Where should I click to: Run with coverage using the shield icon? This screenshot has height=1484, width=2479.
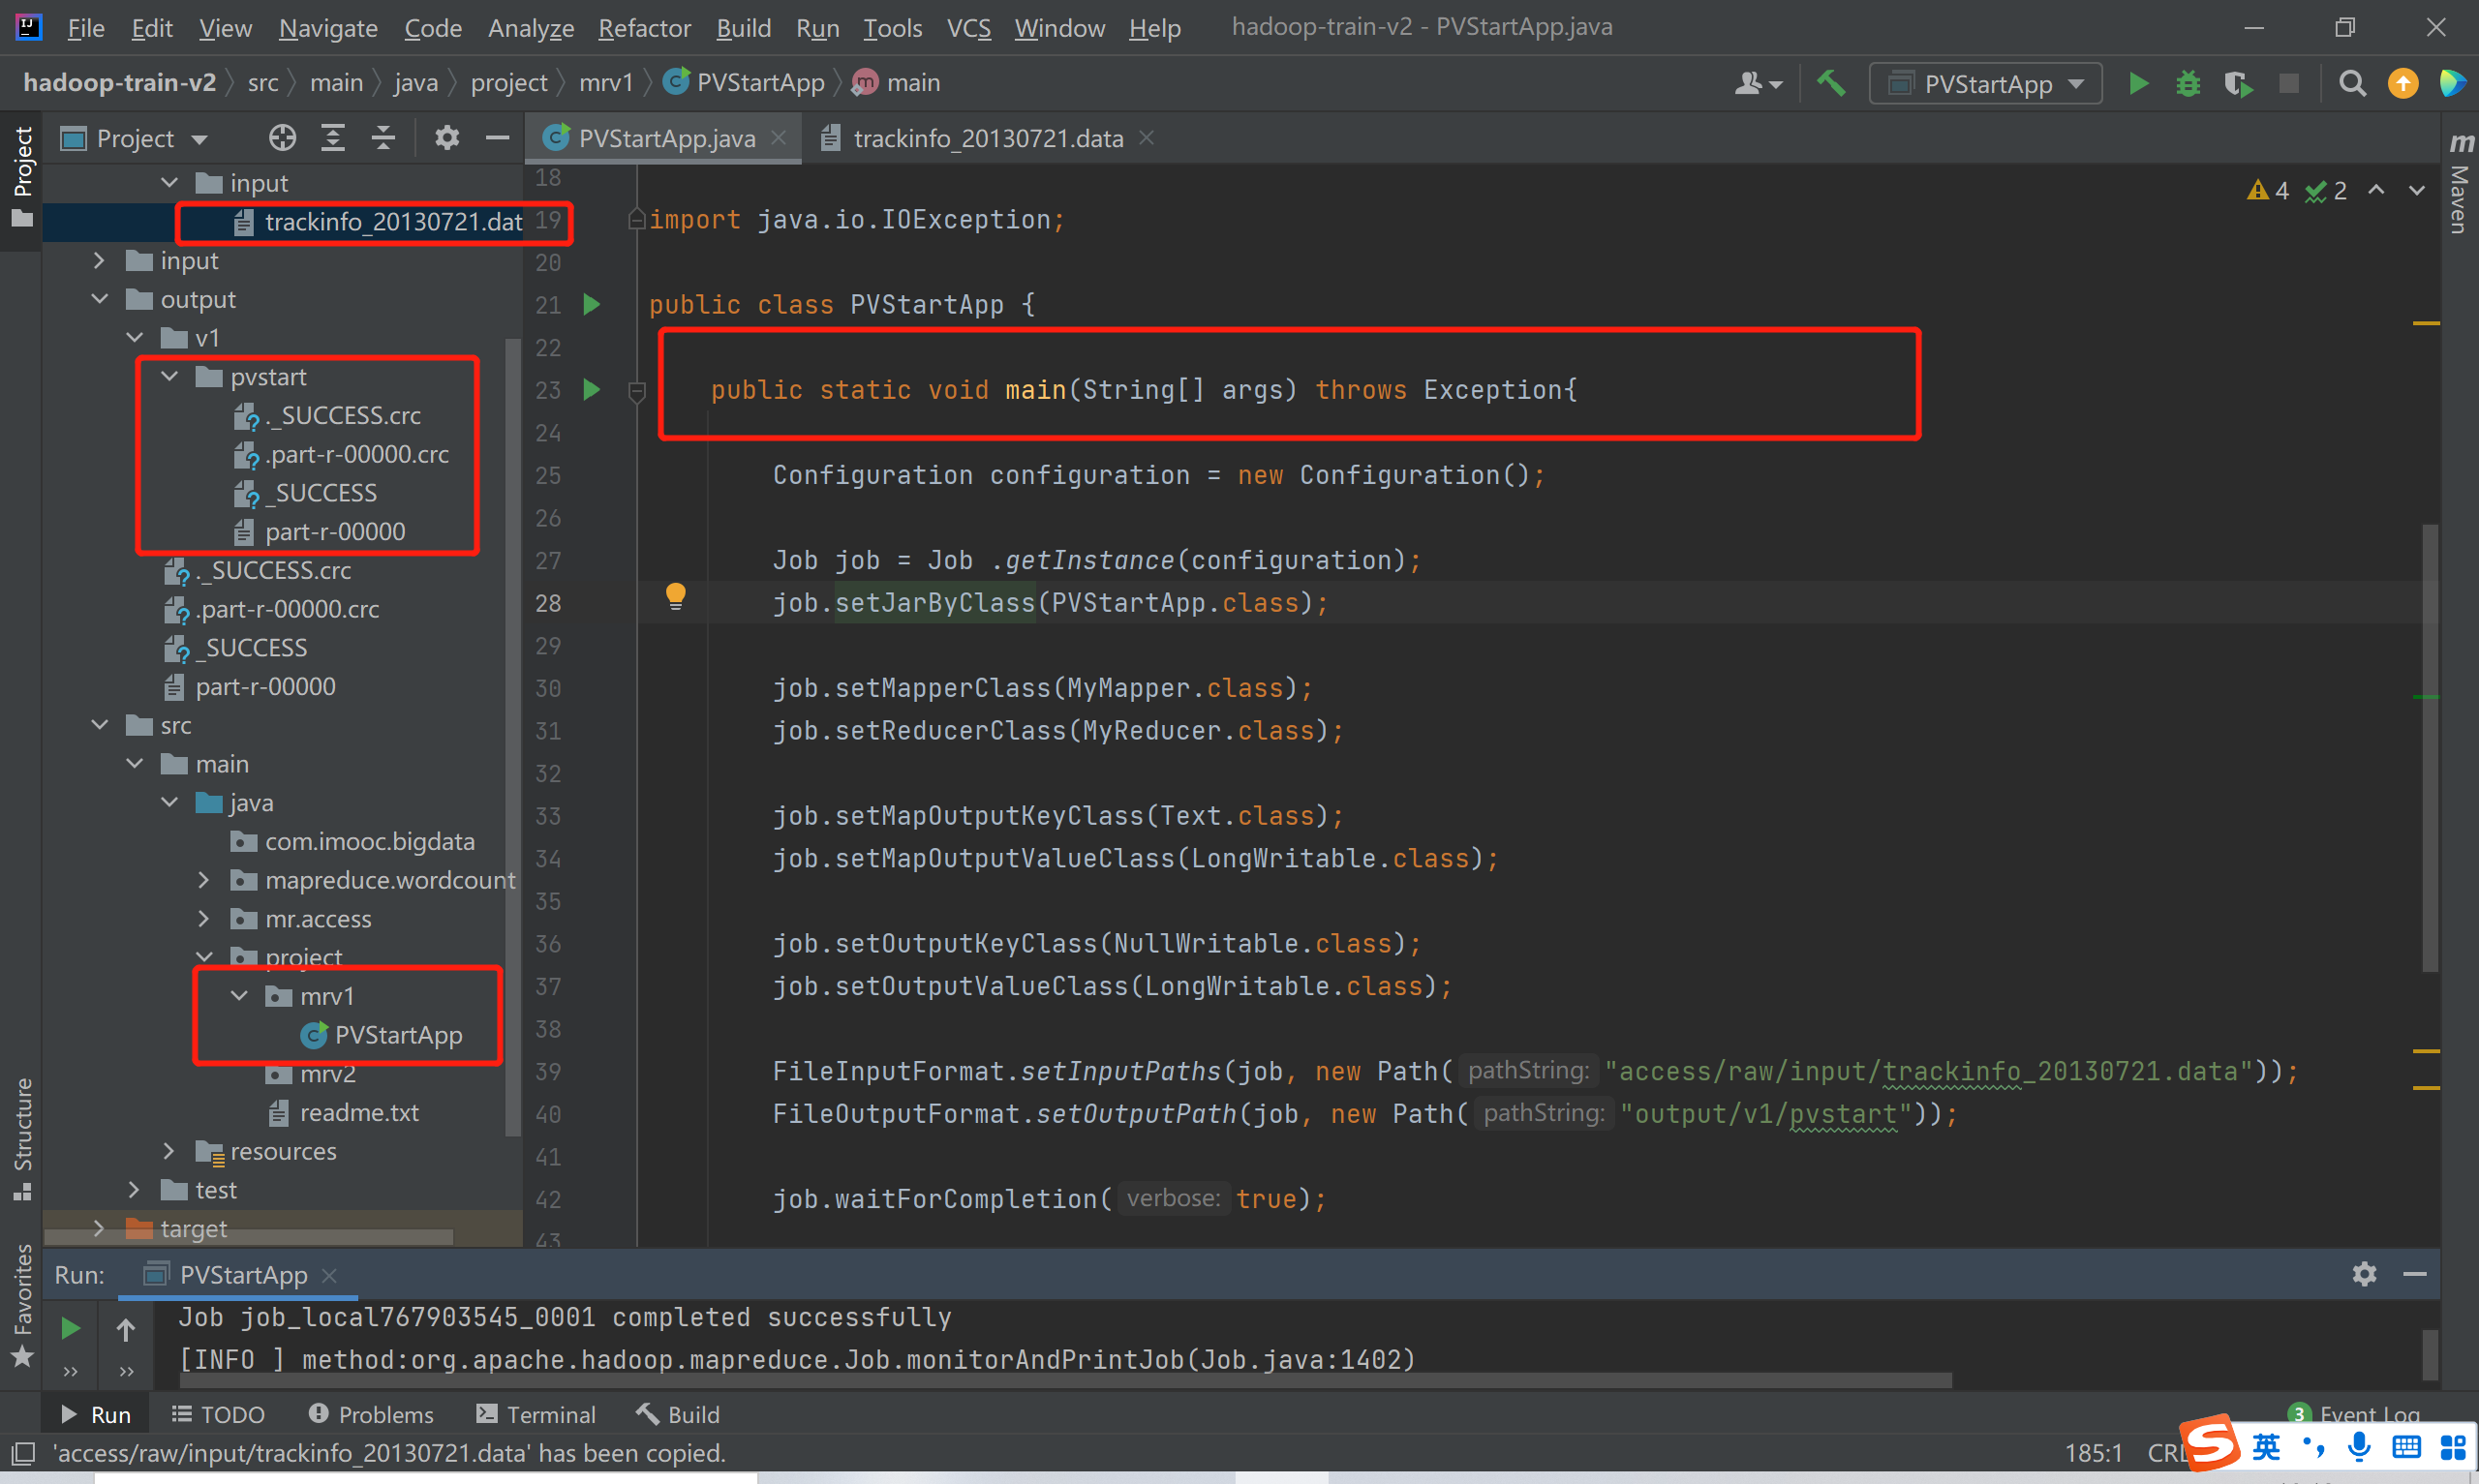[2238, 84]
